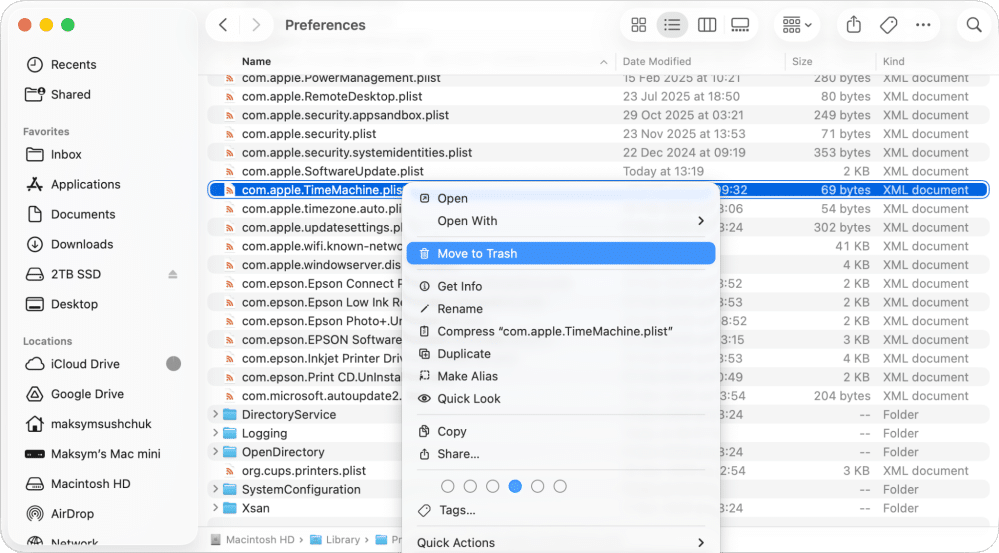Screen dimensions: 999x553
Task: Open iCloud Drive location
Action: click(x=72, y=364)
